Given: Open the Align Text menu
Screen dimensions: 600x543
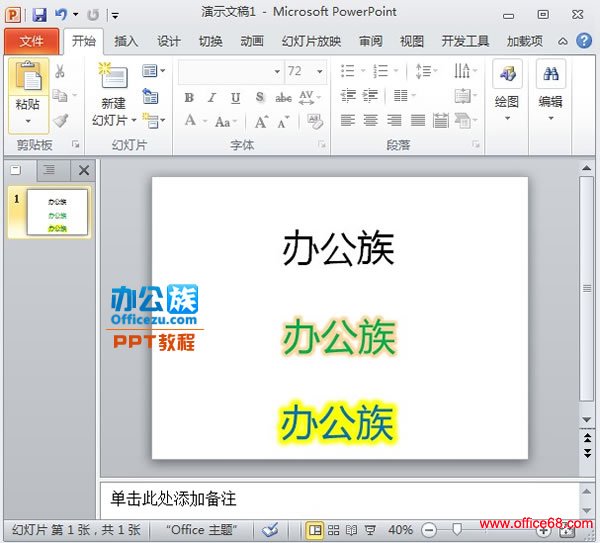Looking at the screenshot, I should 465,95.
